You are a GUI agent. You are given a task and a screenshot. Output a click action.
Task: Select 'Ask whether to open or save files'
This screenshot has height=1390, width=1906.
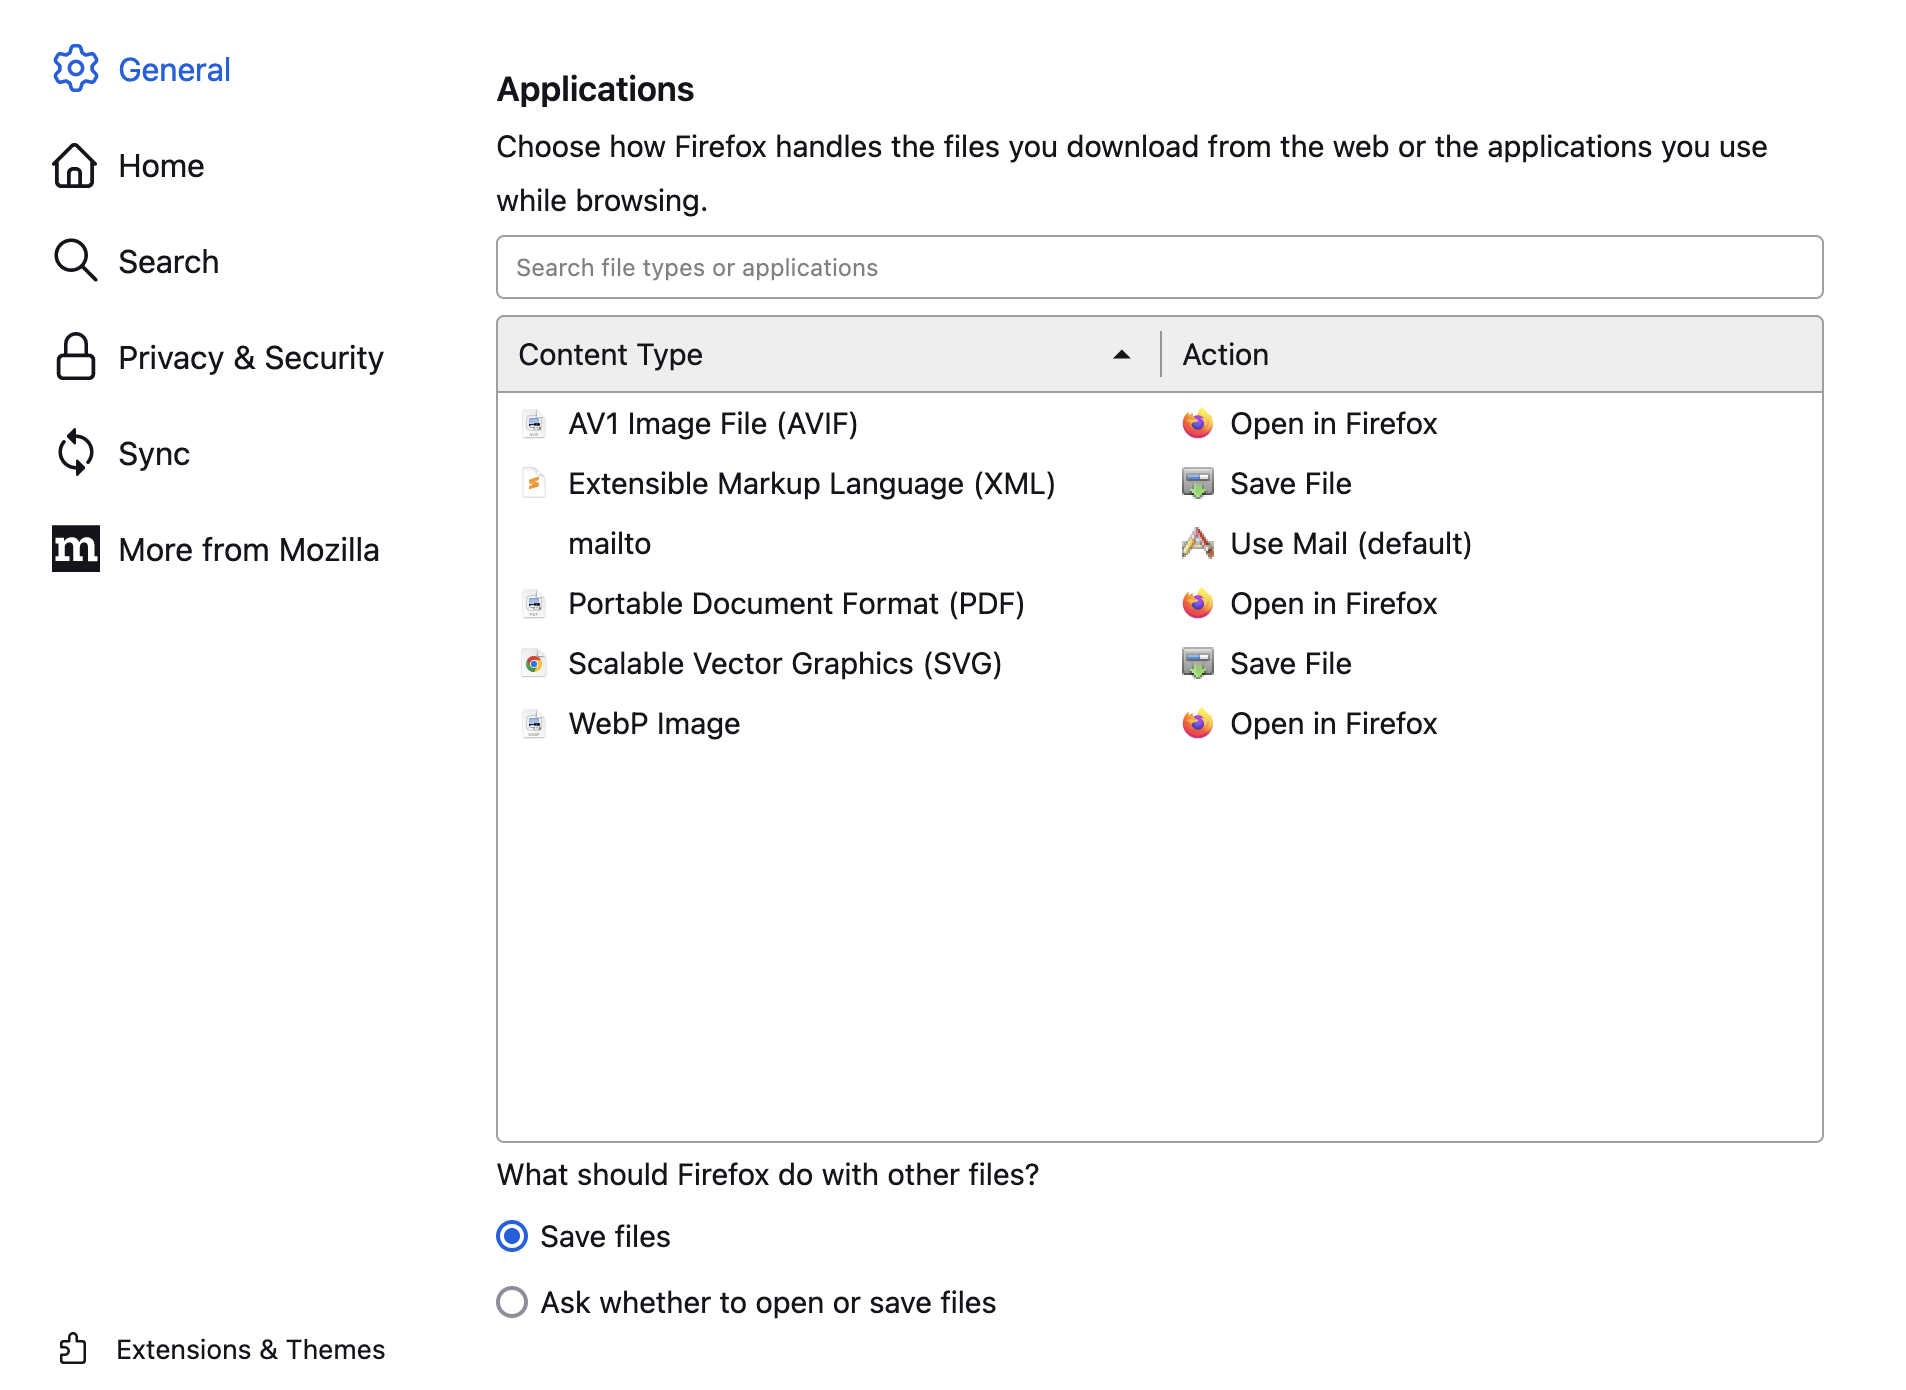pyautogui.click(x=512, y=1302)
